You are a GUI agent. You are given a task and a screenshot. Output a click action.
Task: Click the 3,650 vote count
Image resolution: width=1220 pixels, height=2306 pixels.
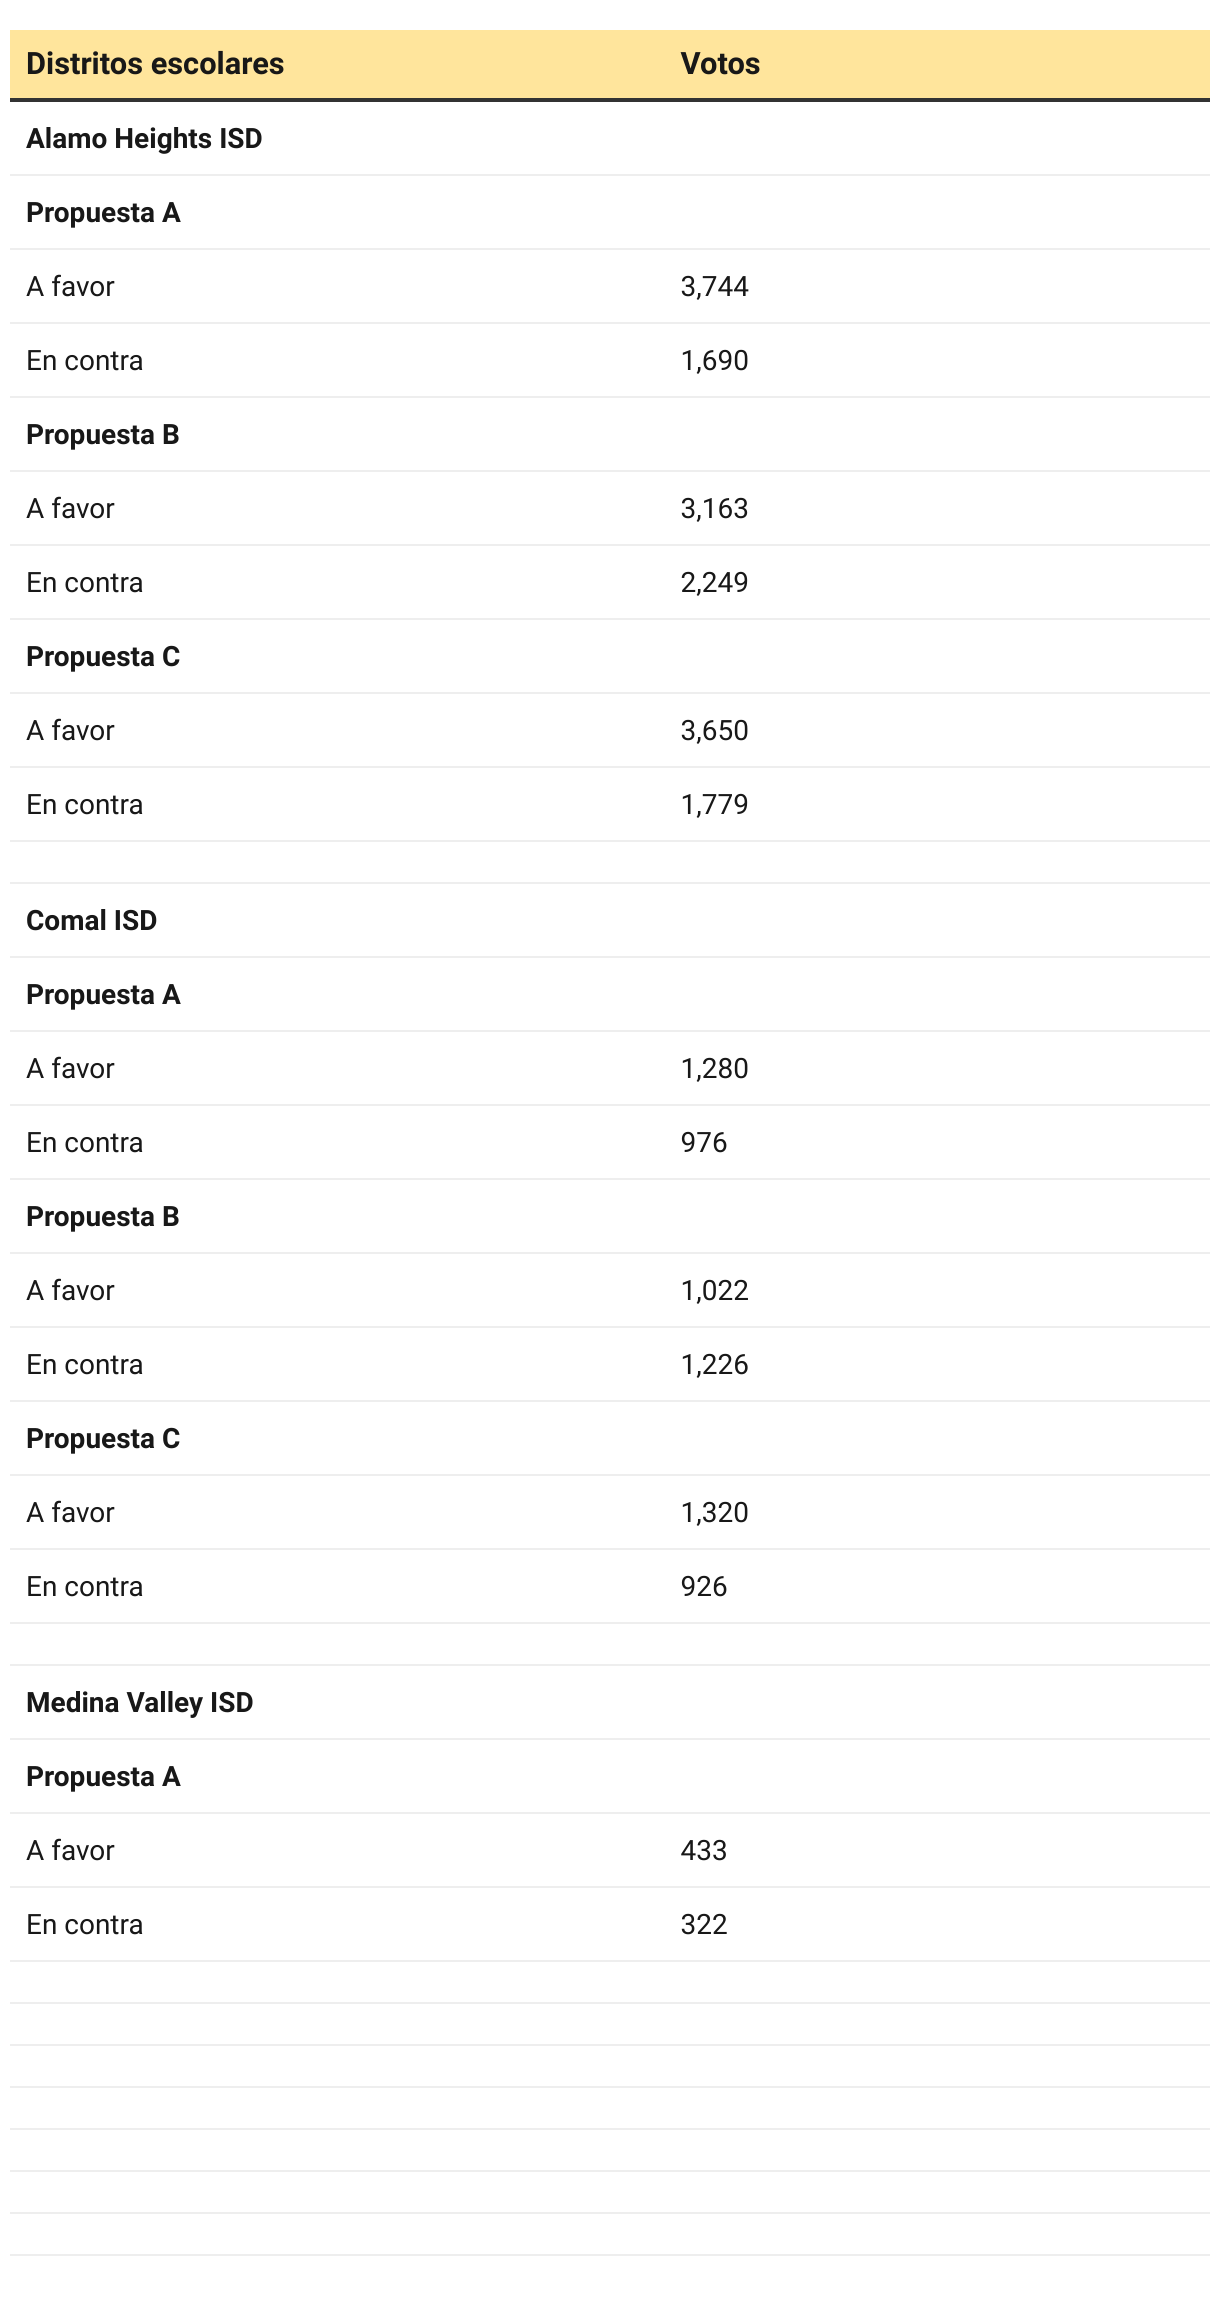point(714,730)
